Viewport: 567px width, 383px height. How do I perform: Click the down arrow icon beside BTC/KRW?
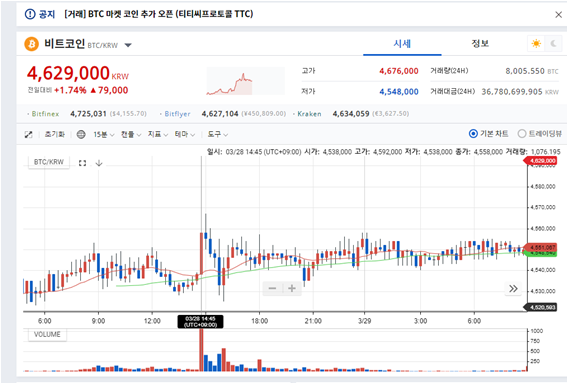tap(99, 163)
